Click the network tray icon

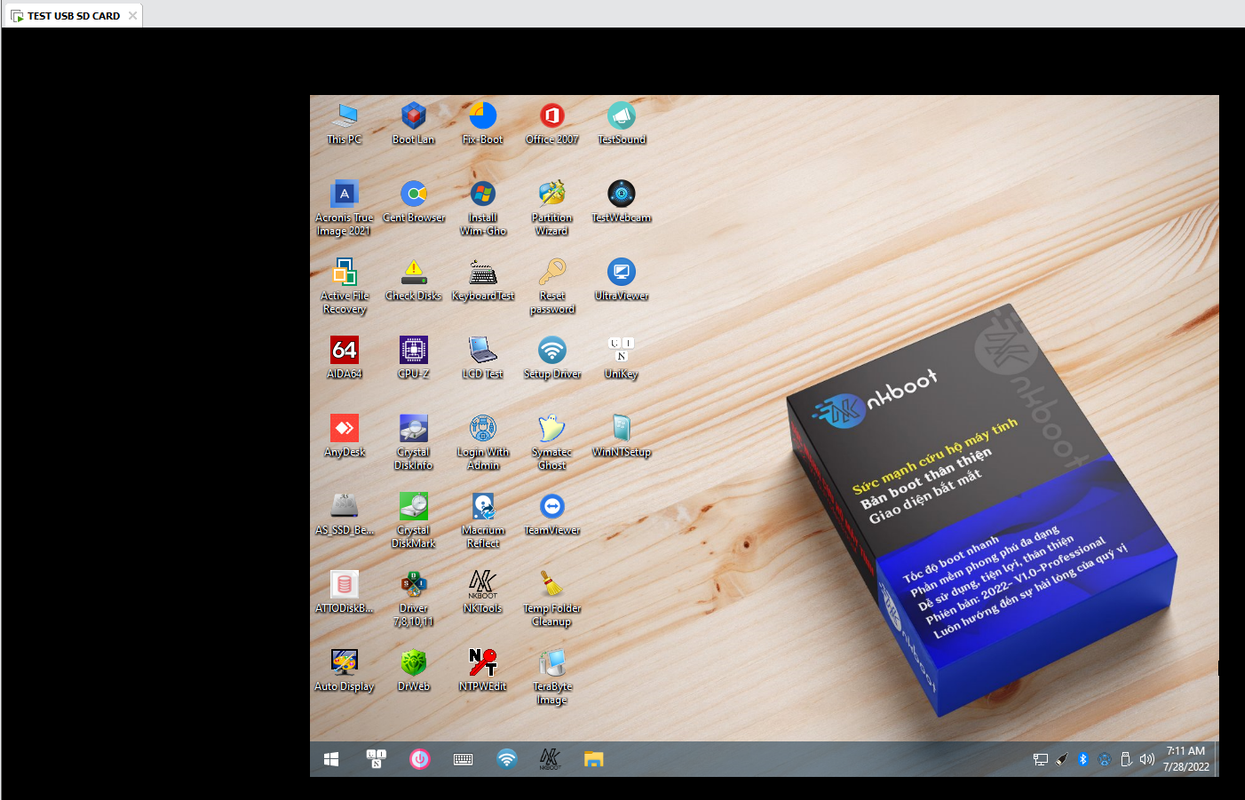pyautogui.click(x=1040, y=759)
